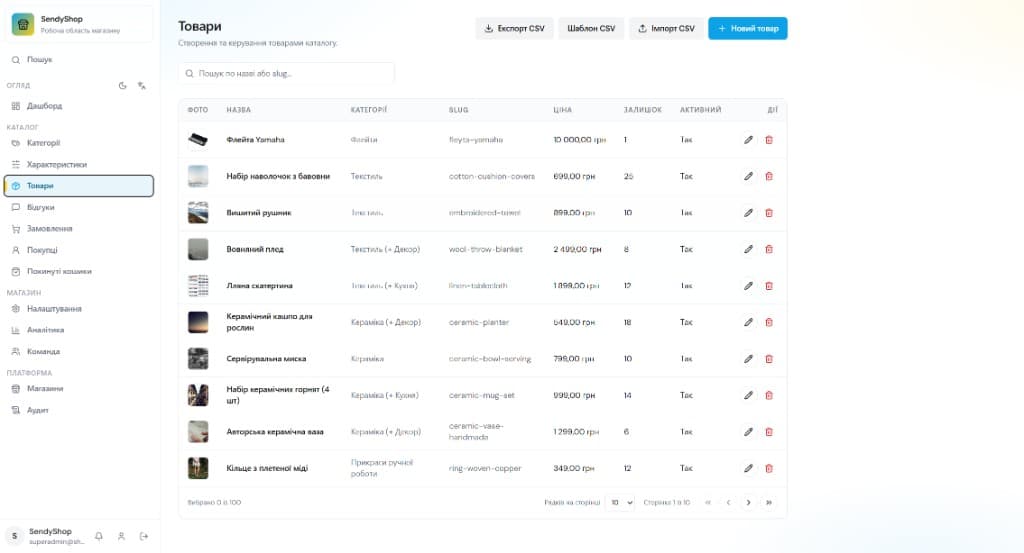The height and width of the screenshot is (553, 1024).
Task: Sort by Назва column header
Action: tap(238, 110)
